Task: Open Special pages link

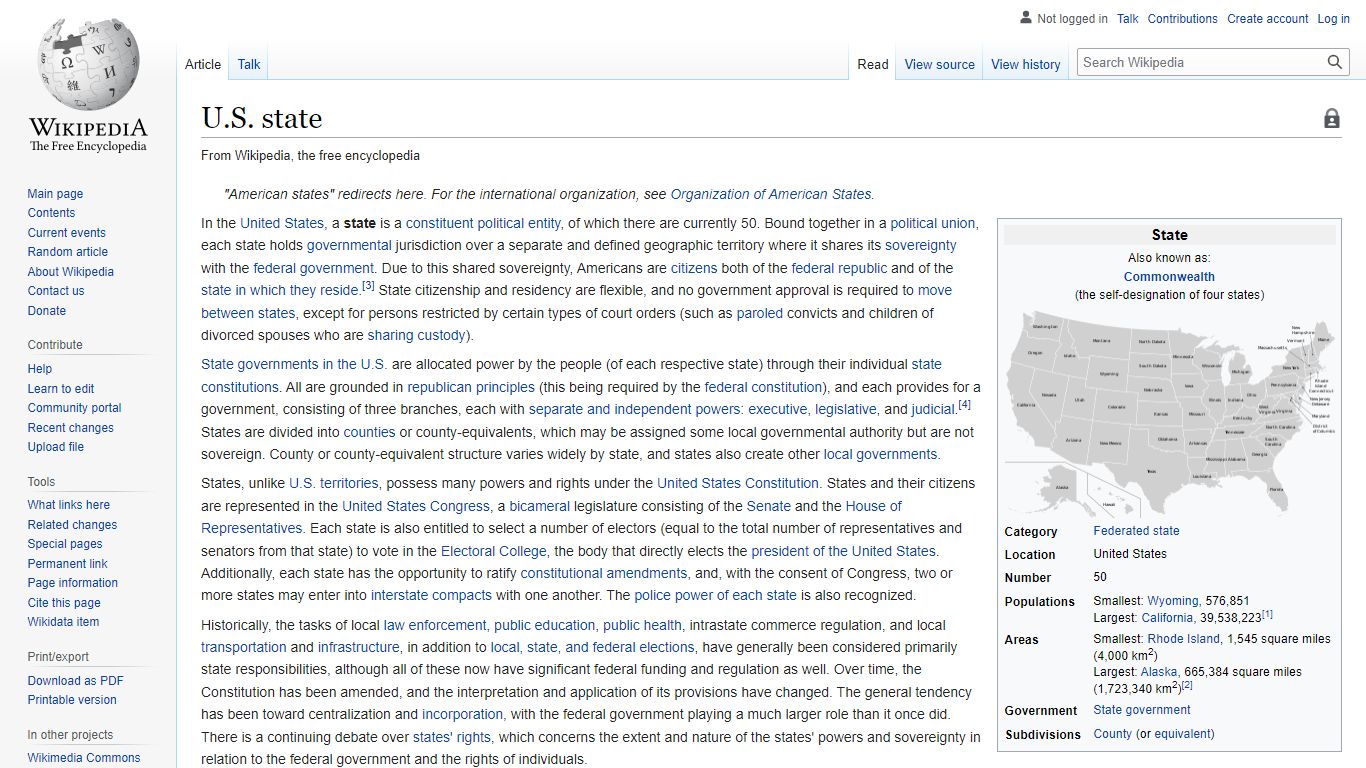Action: tap(65, 544)
